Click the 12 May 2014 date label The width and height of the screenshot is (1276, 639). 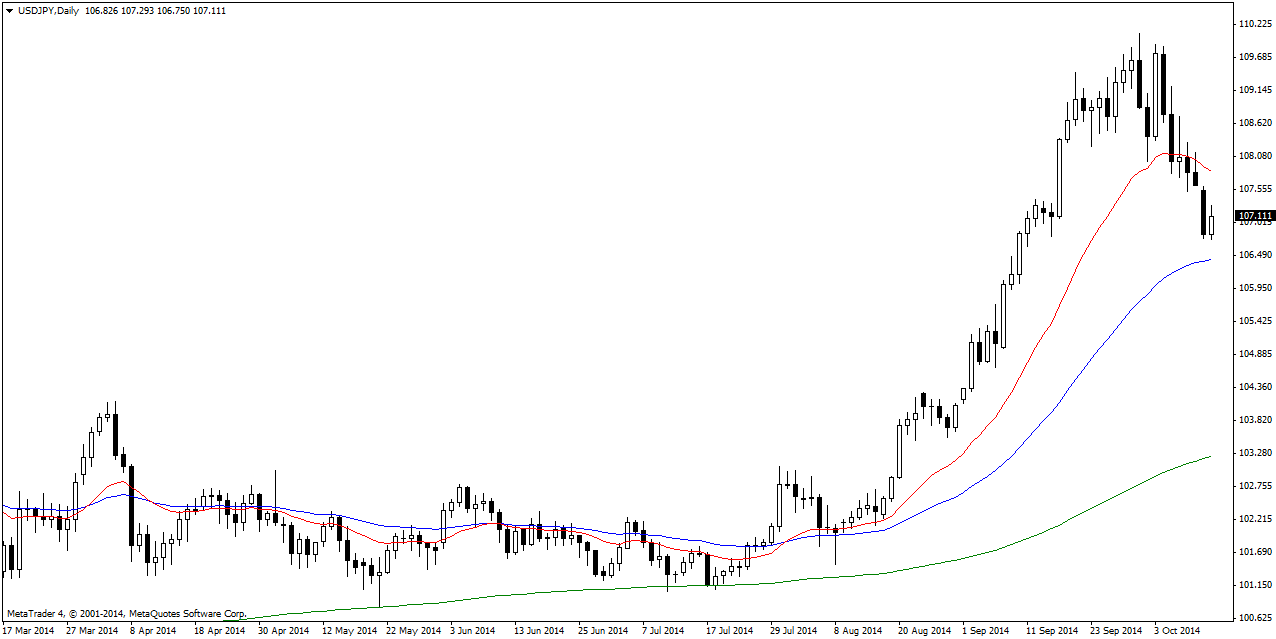coord(350,631)
